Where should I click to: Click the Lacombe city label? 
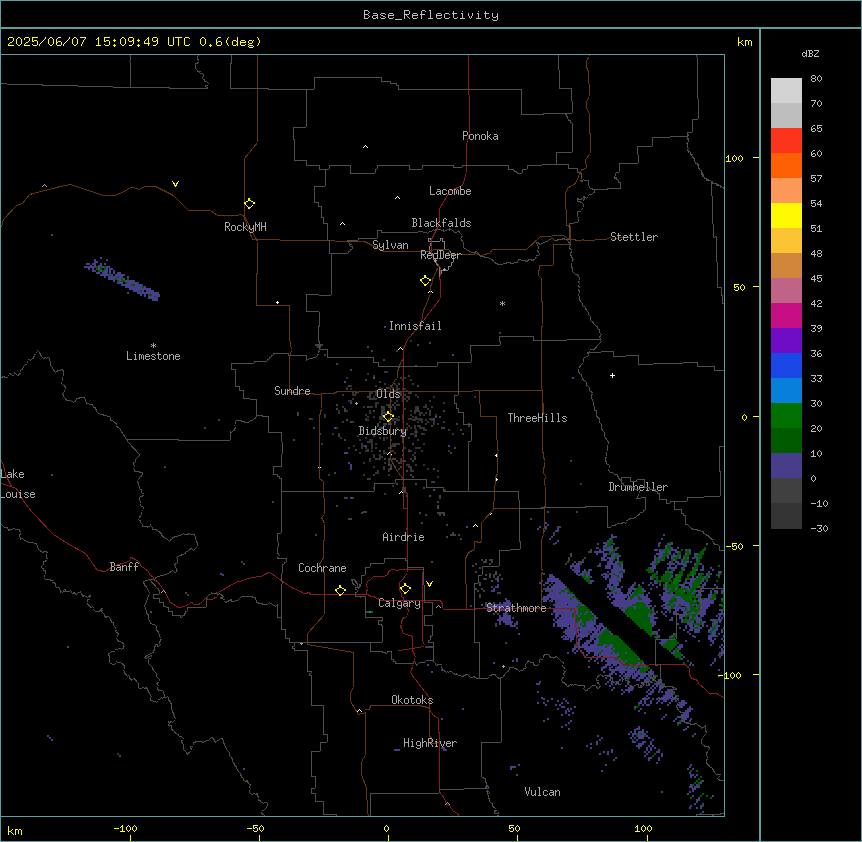pos(450,191)
